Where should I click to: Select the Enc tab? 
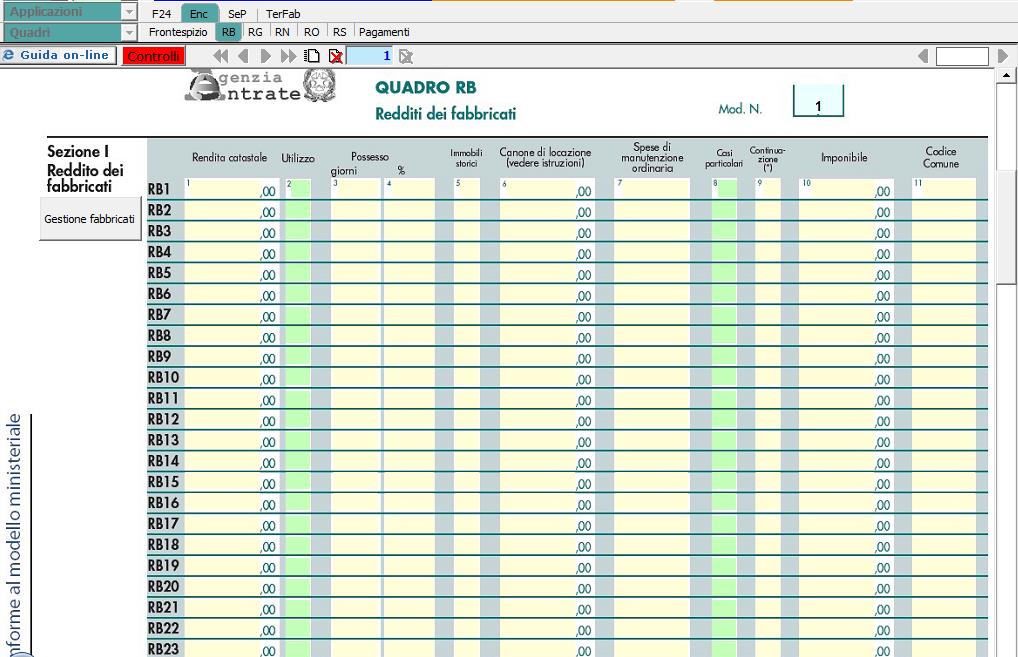click(x=199, y=14)
